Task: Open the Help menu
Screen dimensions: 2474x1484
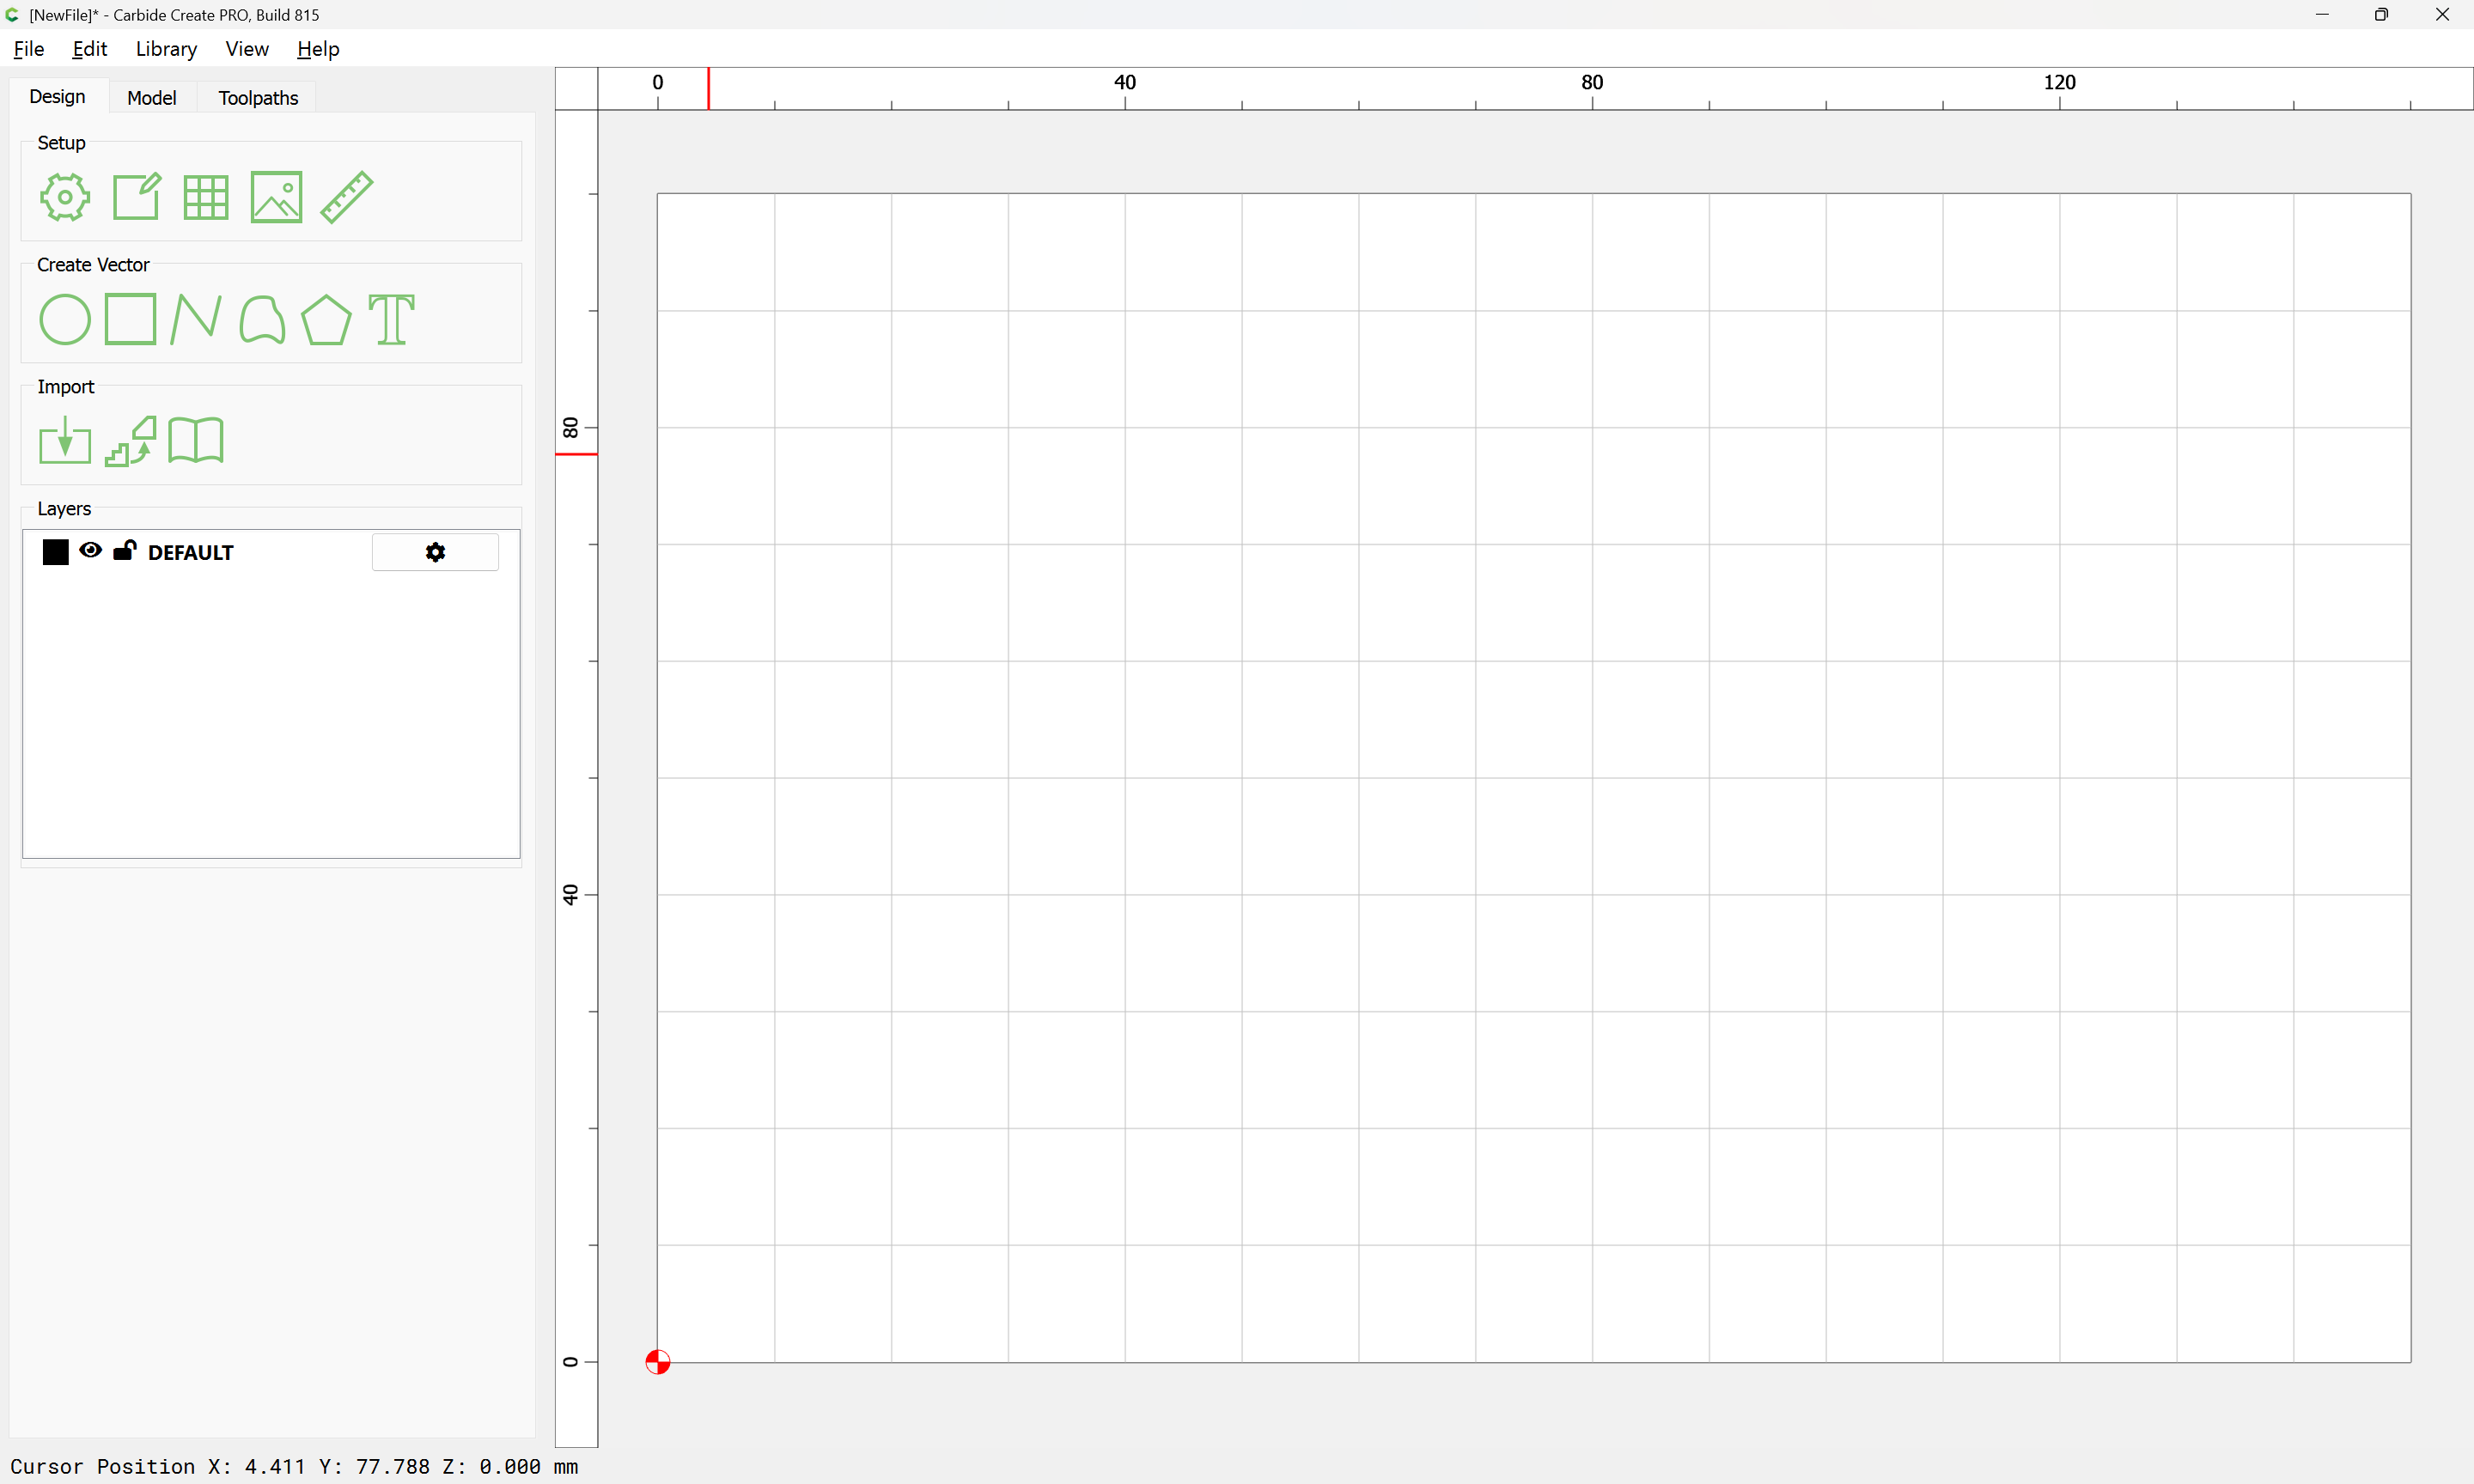Action: pyautogui.click(x=318, y=49)
